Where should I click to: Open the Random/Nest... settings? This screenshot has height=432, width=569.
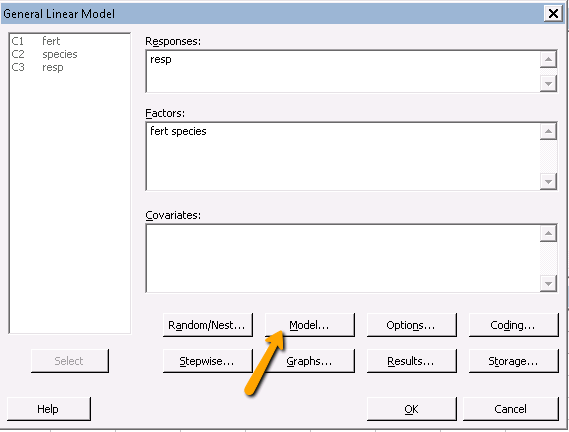[208, 325]
